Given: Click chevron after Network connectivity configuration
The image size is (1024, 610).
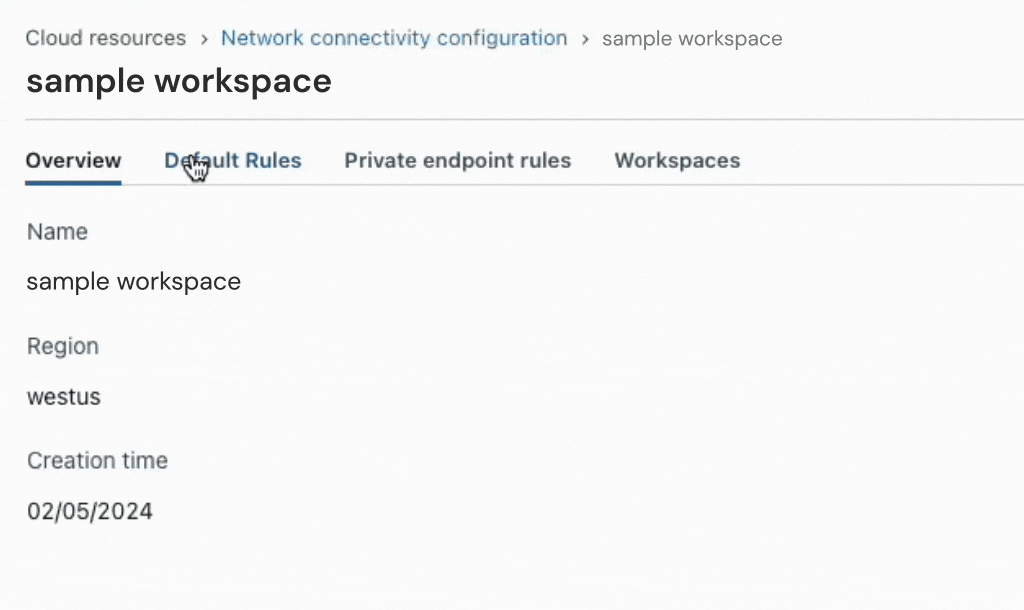Looking at the screenshot, I should [x=585, y=40].
